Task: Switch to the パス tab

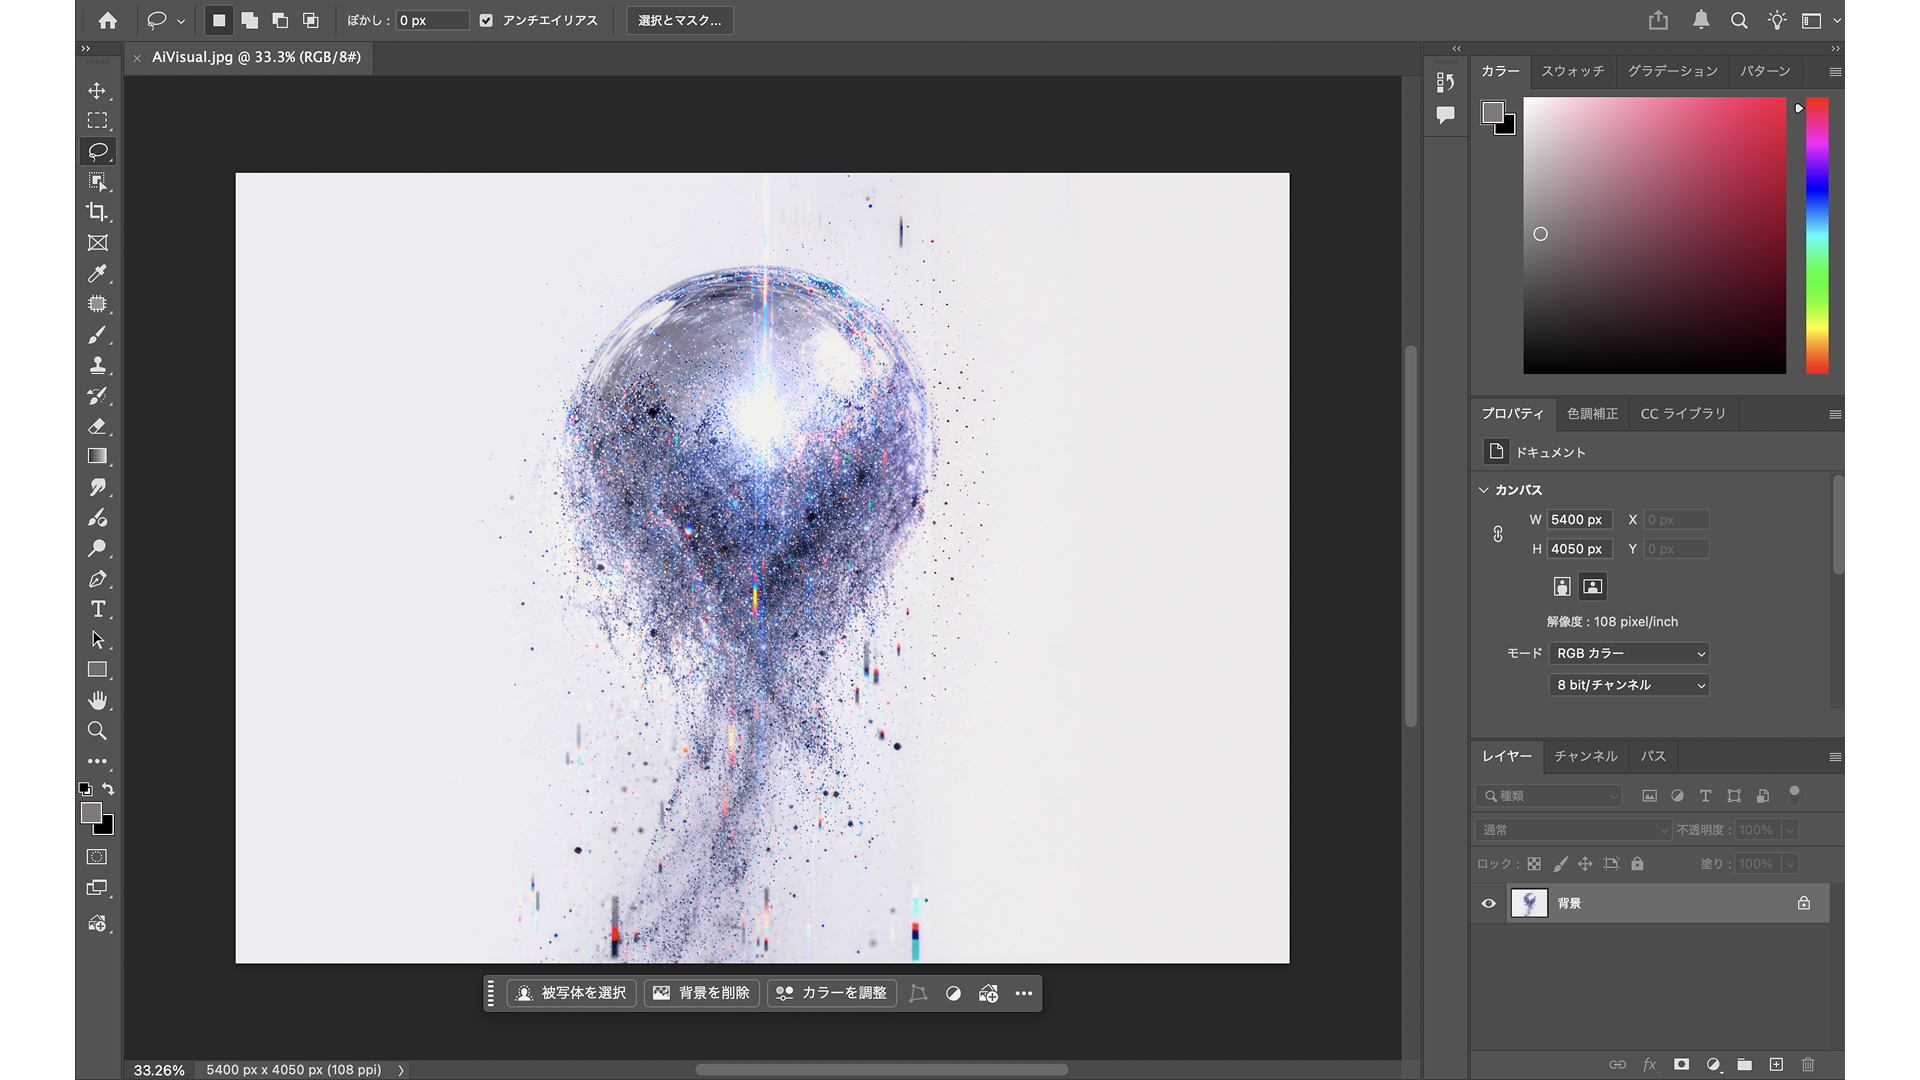Action: 1653,756
